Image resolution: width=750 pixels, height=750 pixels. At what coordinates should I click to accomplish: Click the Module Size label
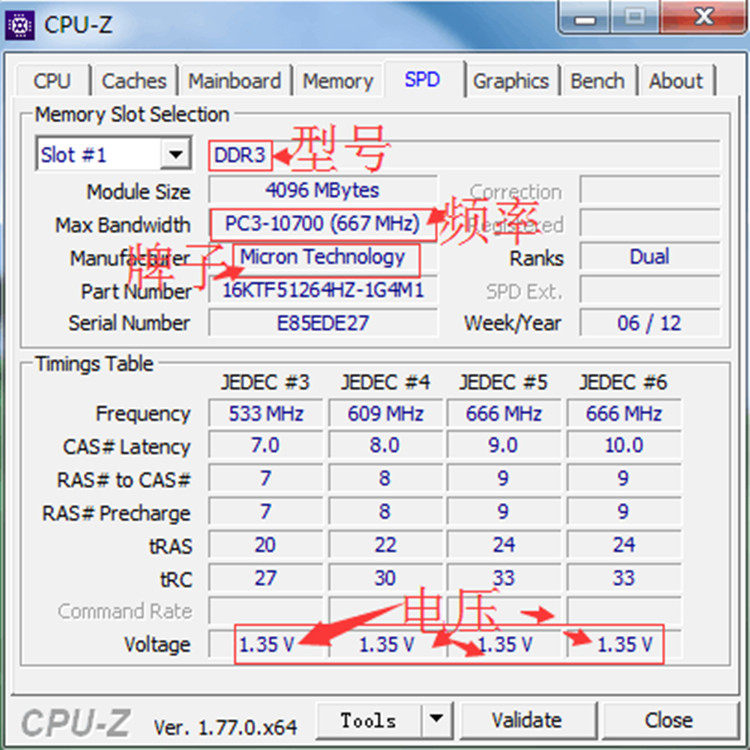(139, 192)
